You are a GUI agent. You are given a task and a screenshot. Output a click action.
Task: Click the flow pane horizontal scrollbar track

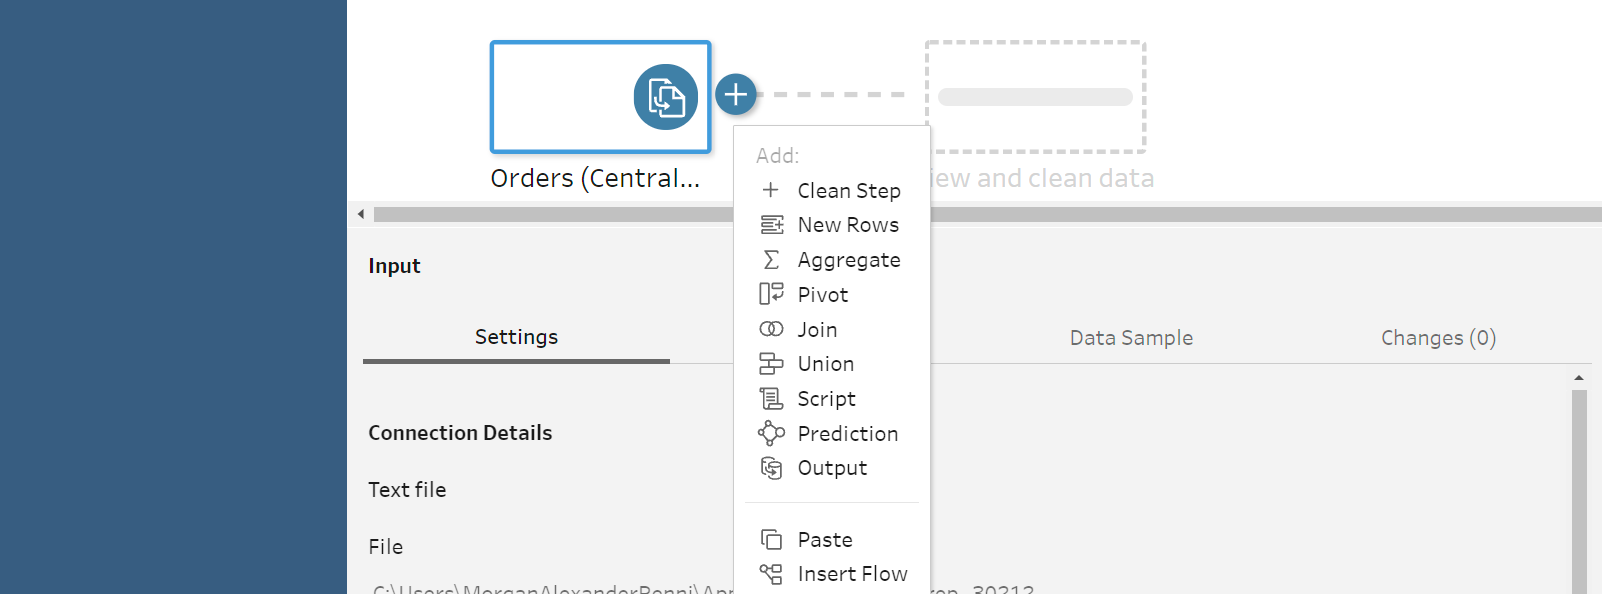pos(1200,214)
